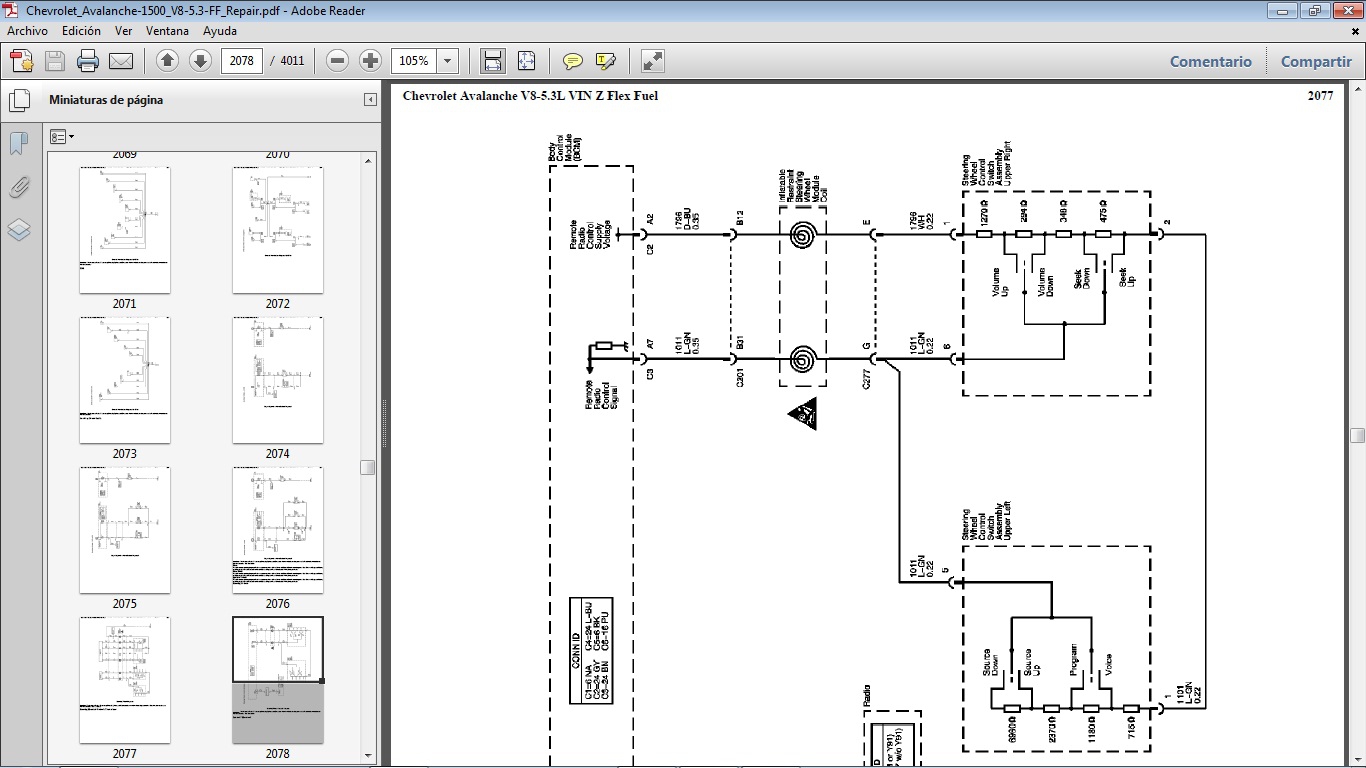The image size is (1366, 768).
Task: Open the layers panel icon
Action: [x=19, y=230]
